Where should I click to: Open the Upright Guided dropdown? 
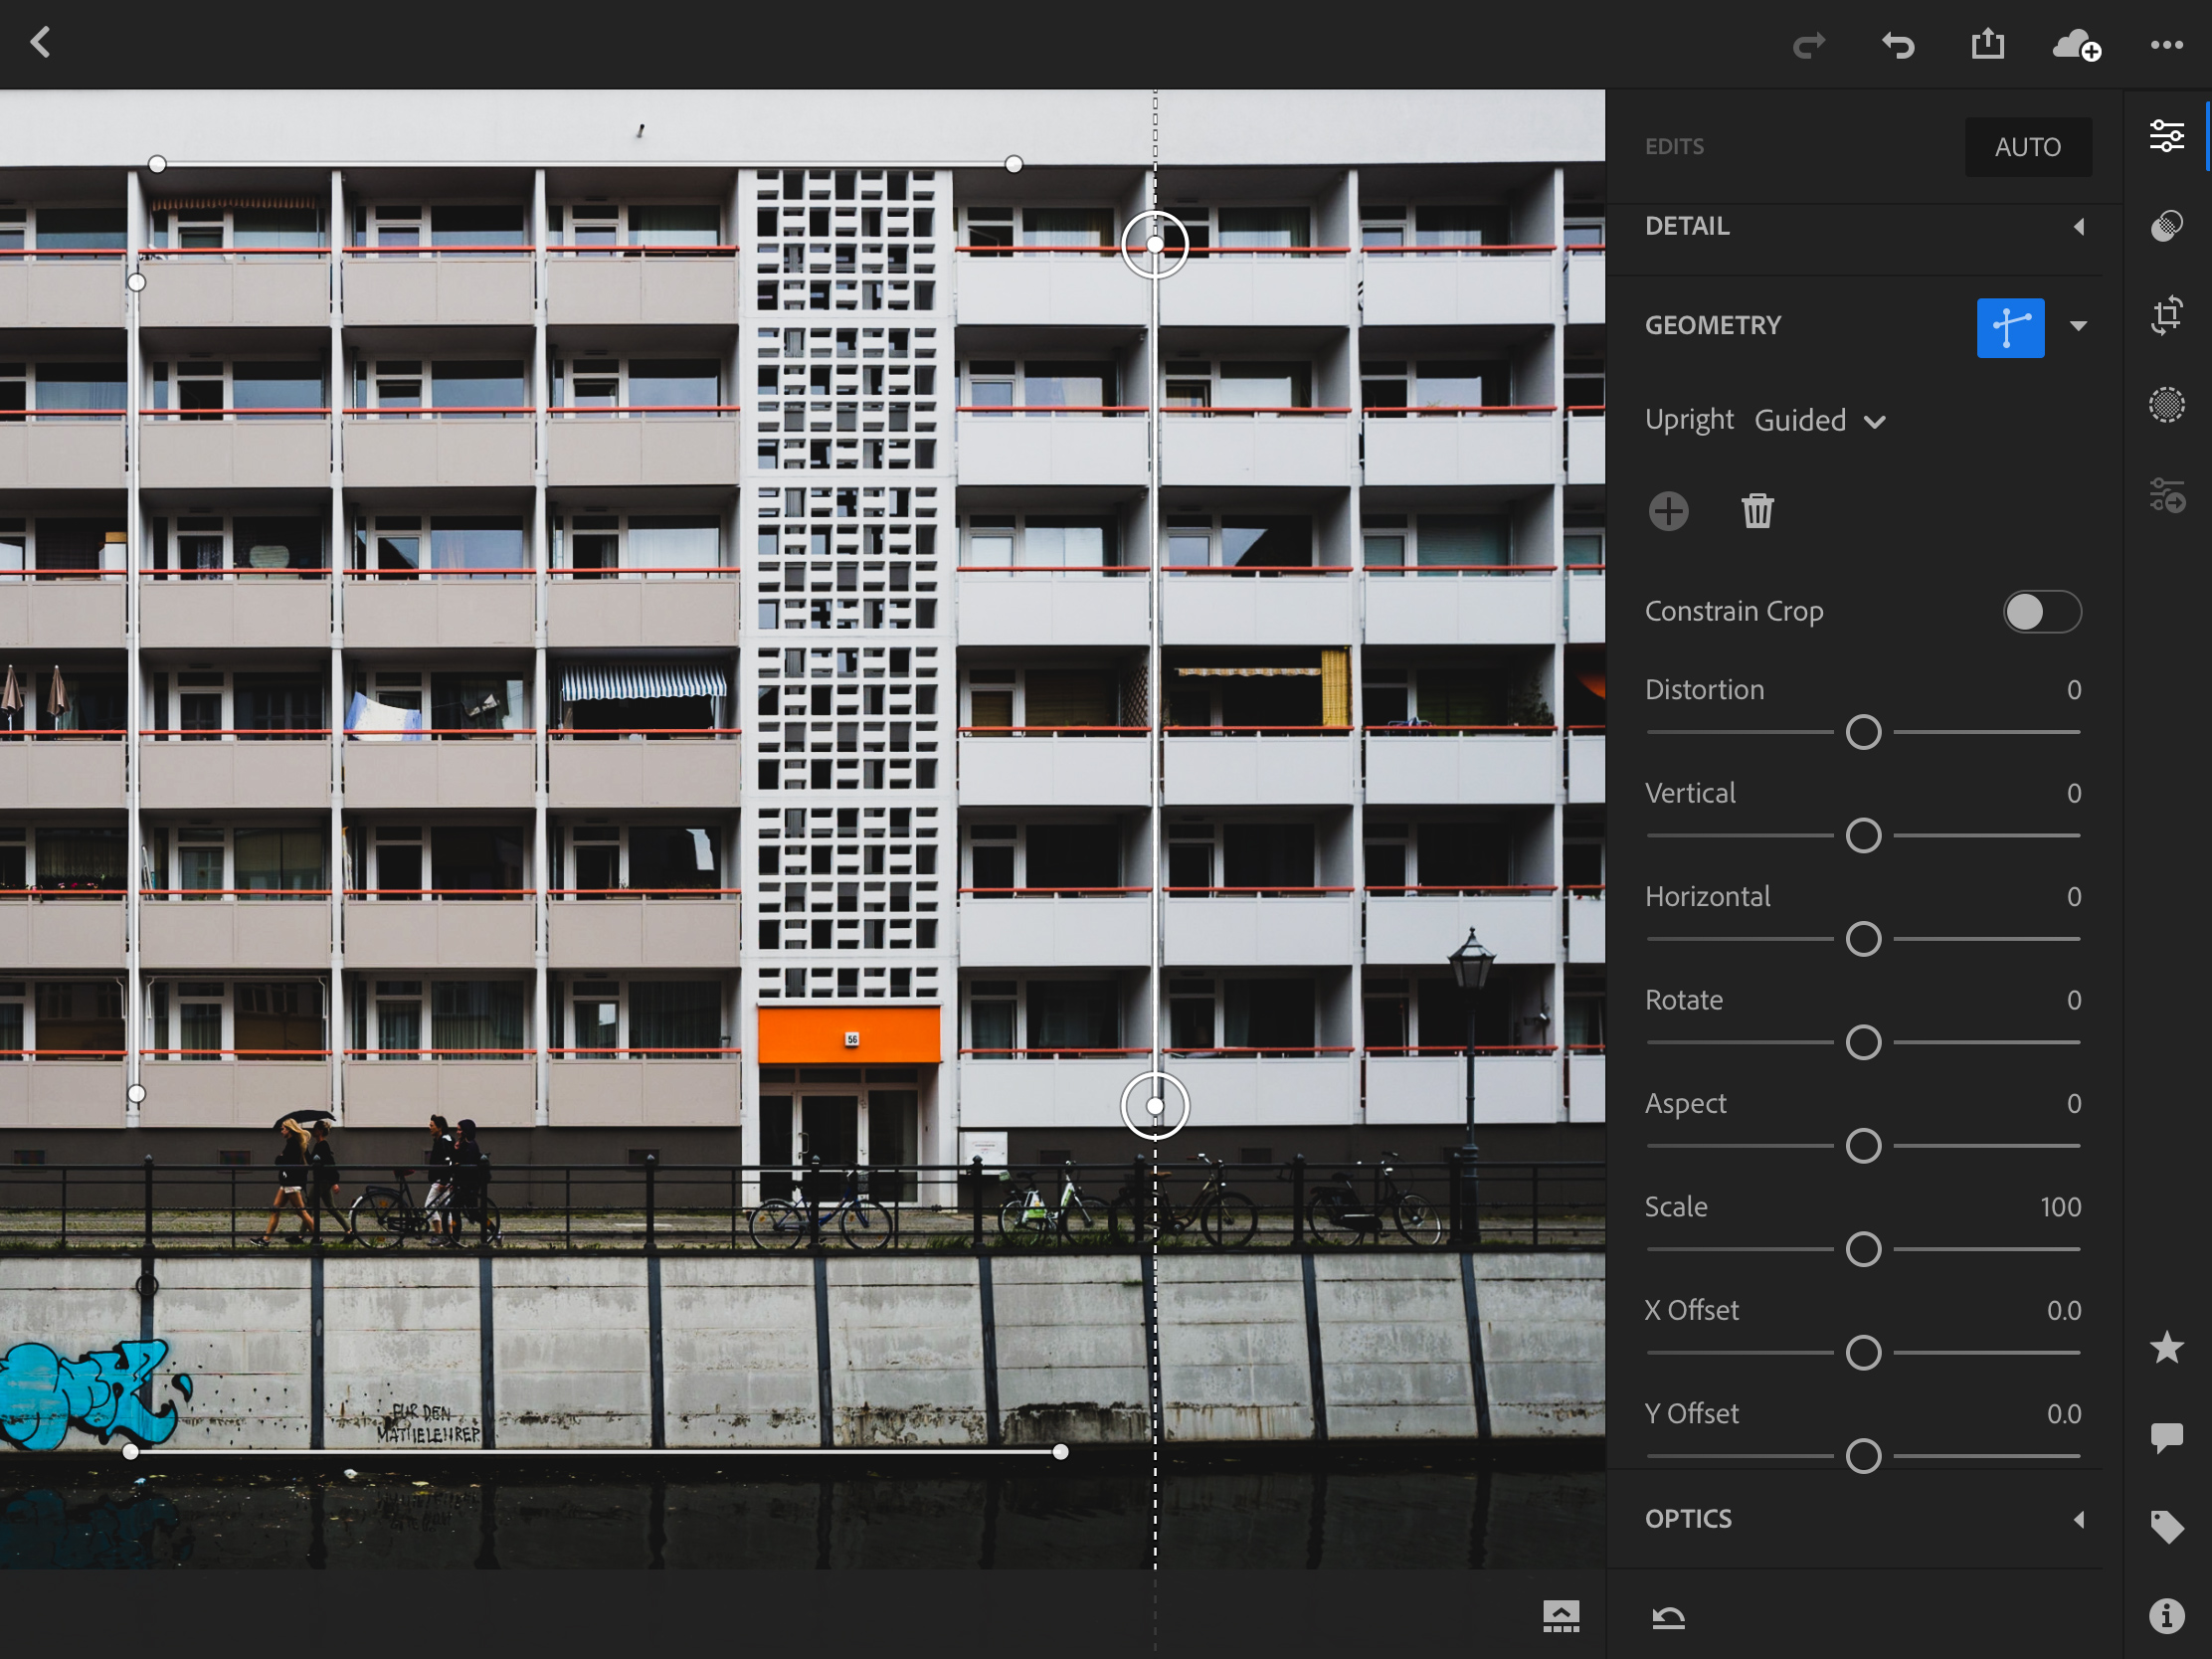[x=1819, y=421]
